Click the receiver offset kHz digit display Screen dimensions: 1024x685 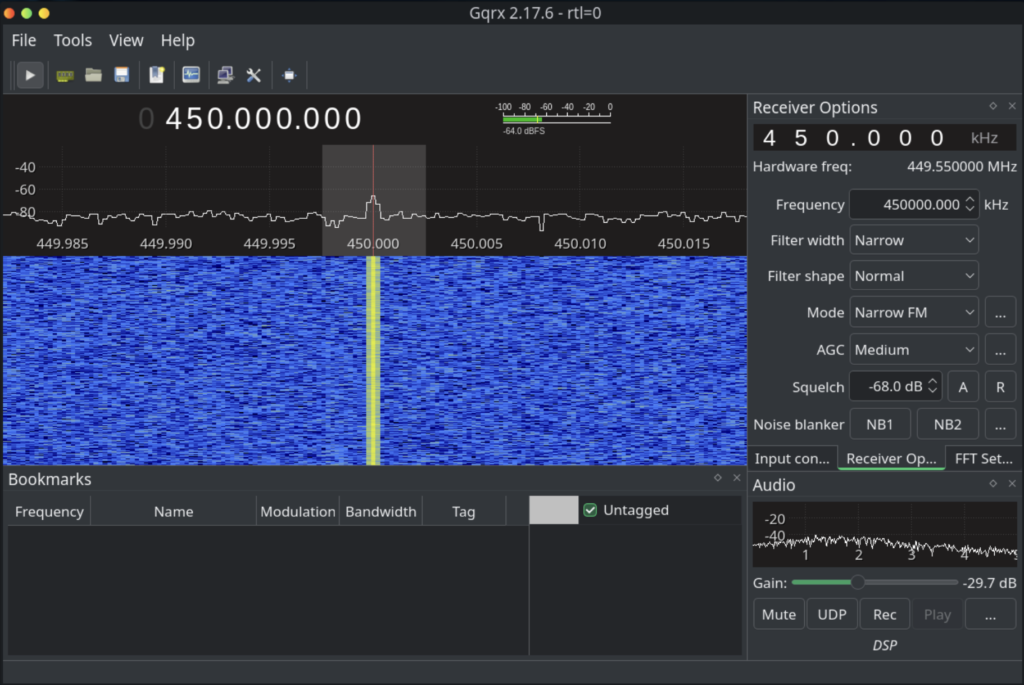click(x=884, y=138)
